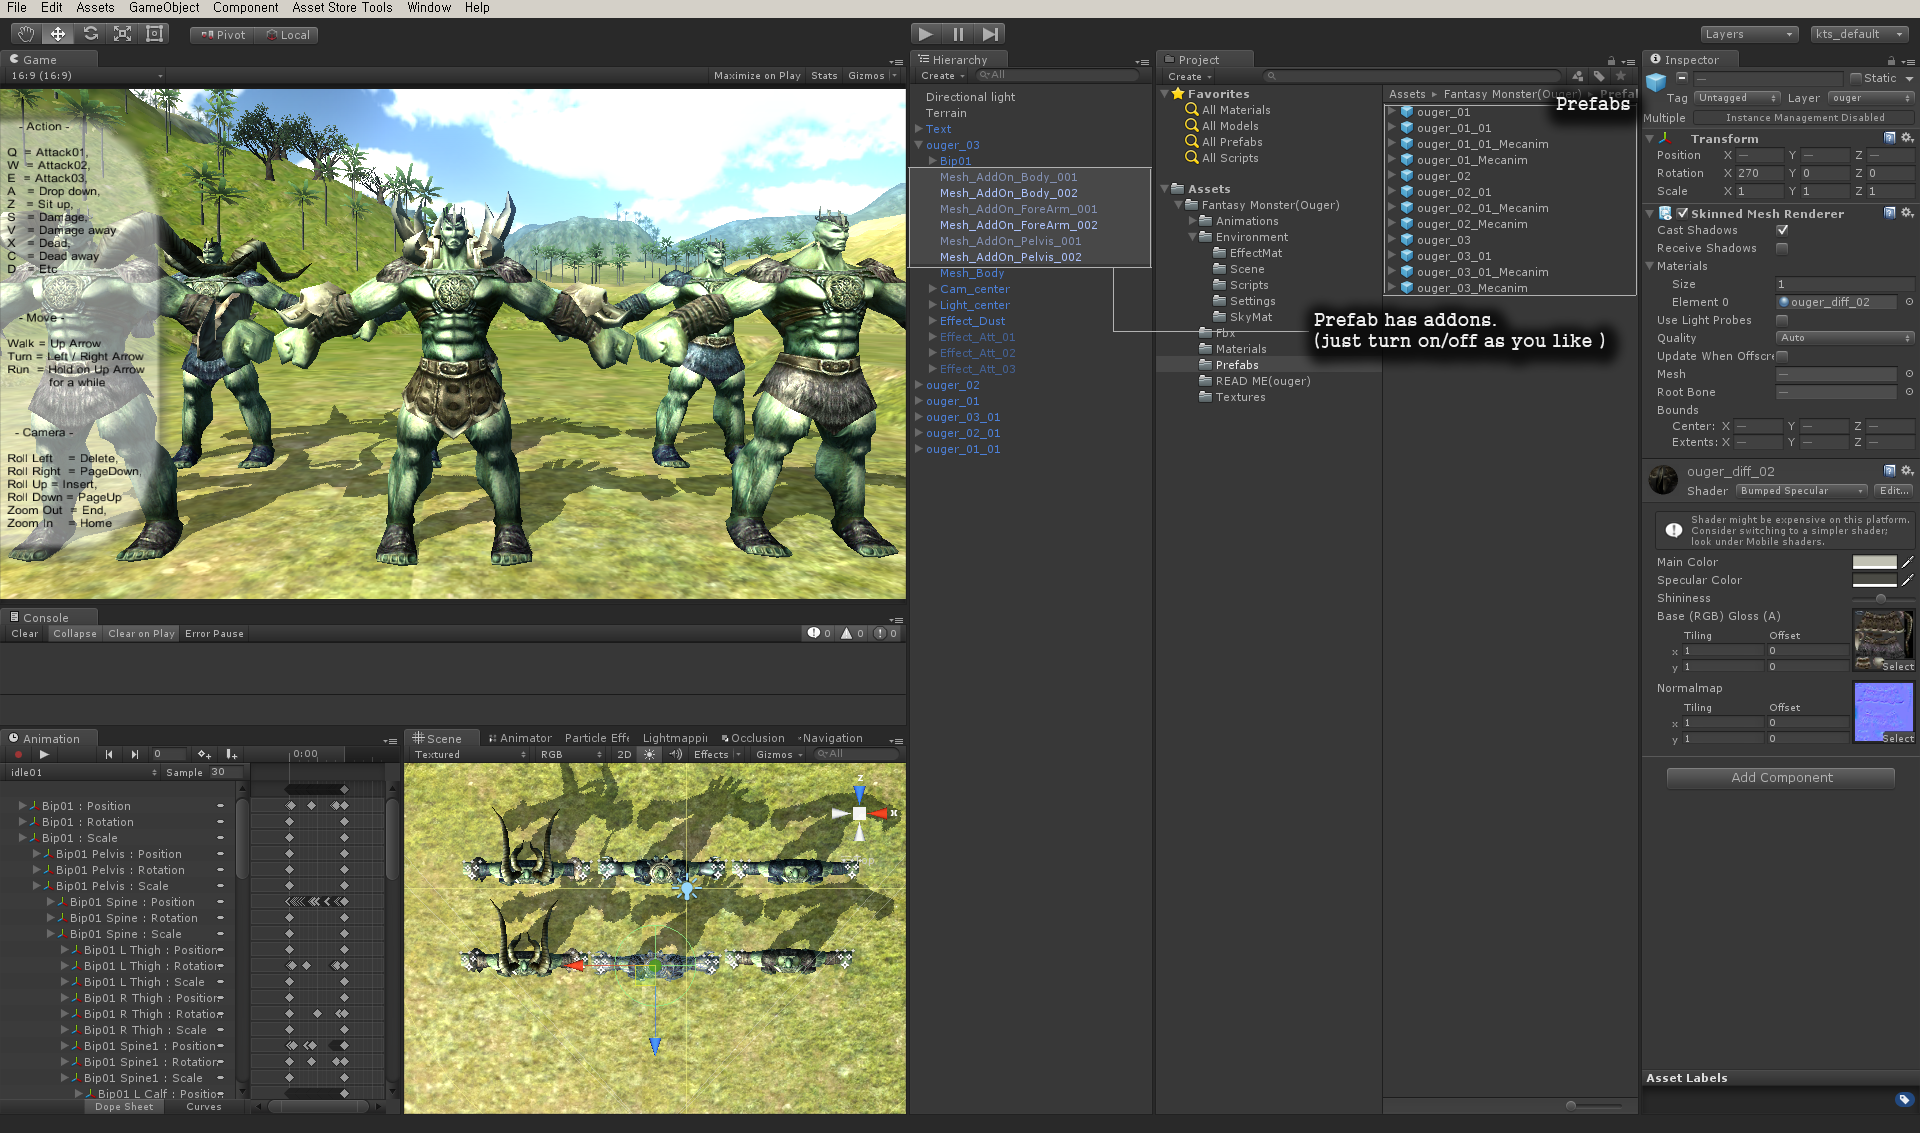Open Transform component help icon

(x=1889, y=138)
